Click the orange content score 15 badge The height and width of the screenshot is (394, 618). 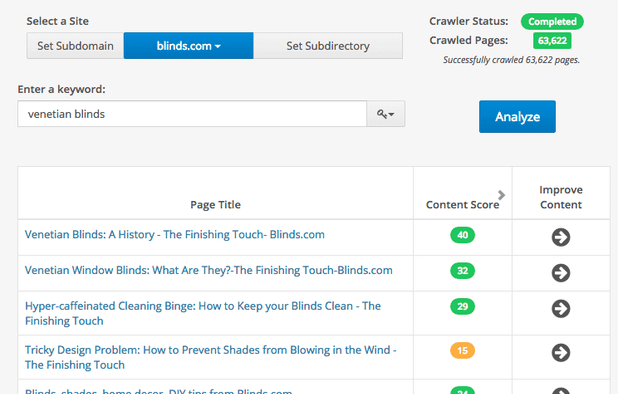coord(462,350)
